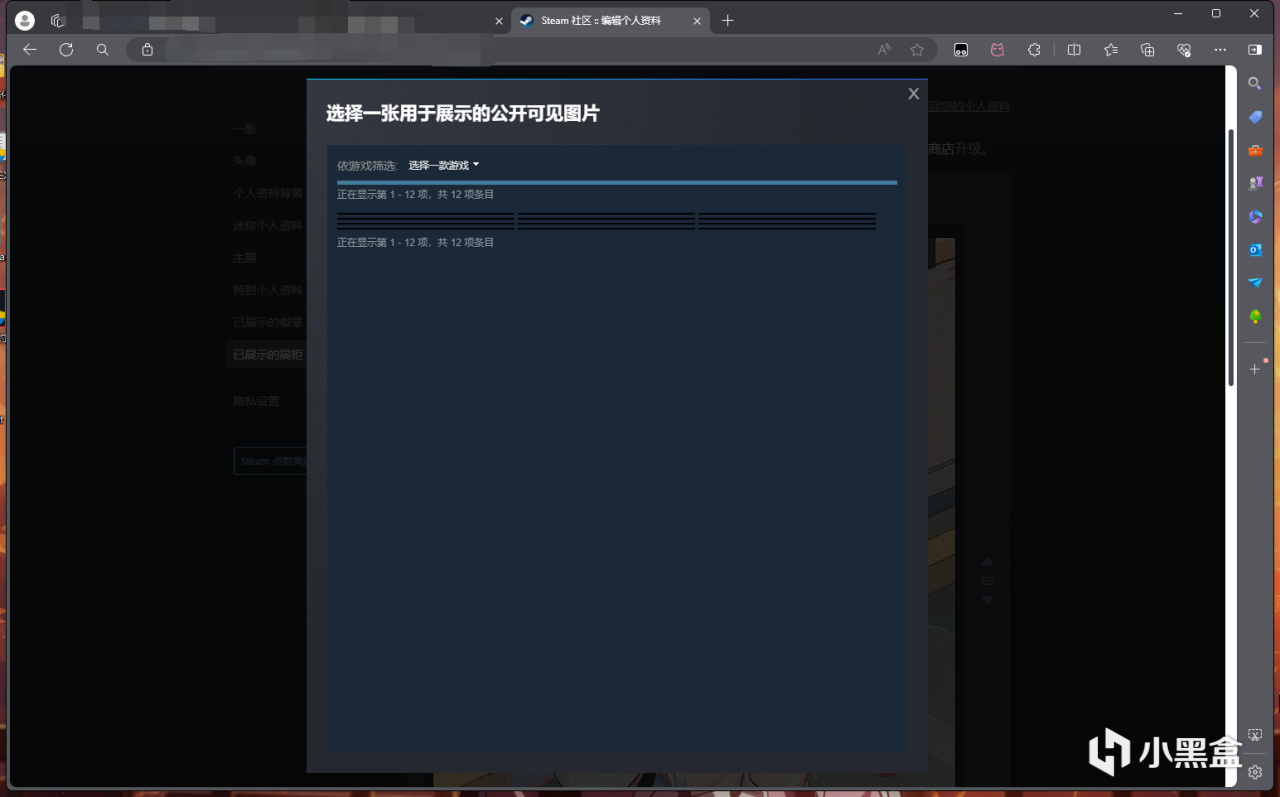Open a new browser tab
This screenshot has width=1280, height=797.
727,20
